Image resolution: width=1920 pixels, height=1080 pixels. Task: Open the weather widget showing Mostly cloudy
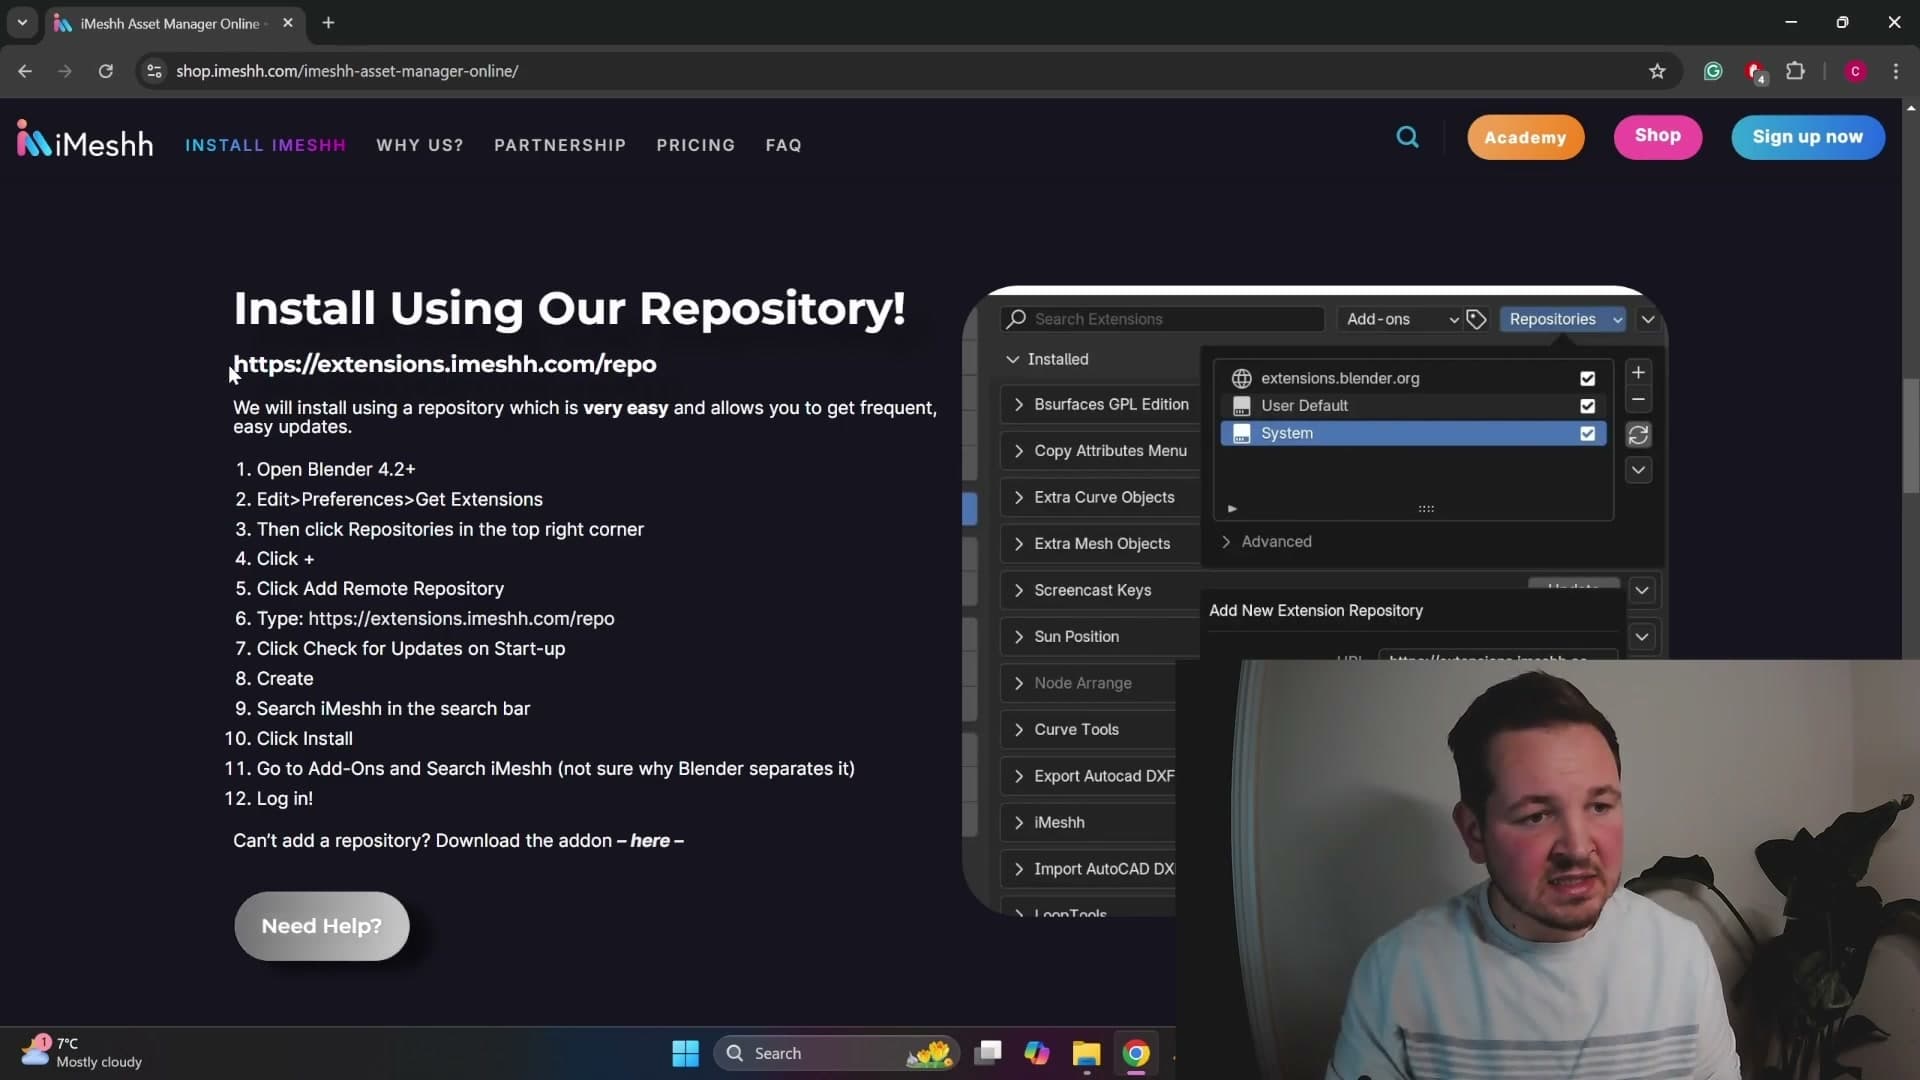pyautogui.click(x=82, y=1052)
